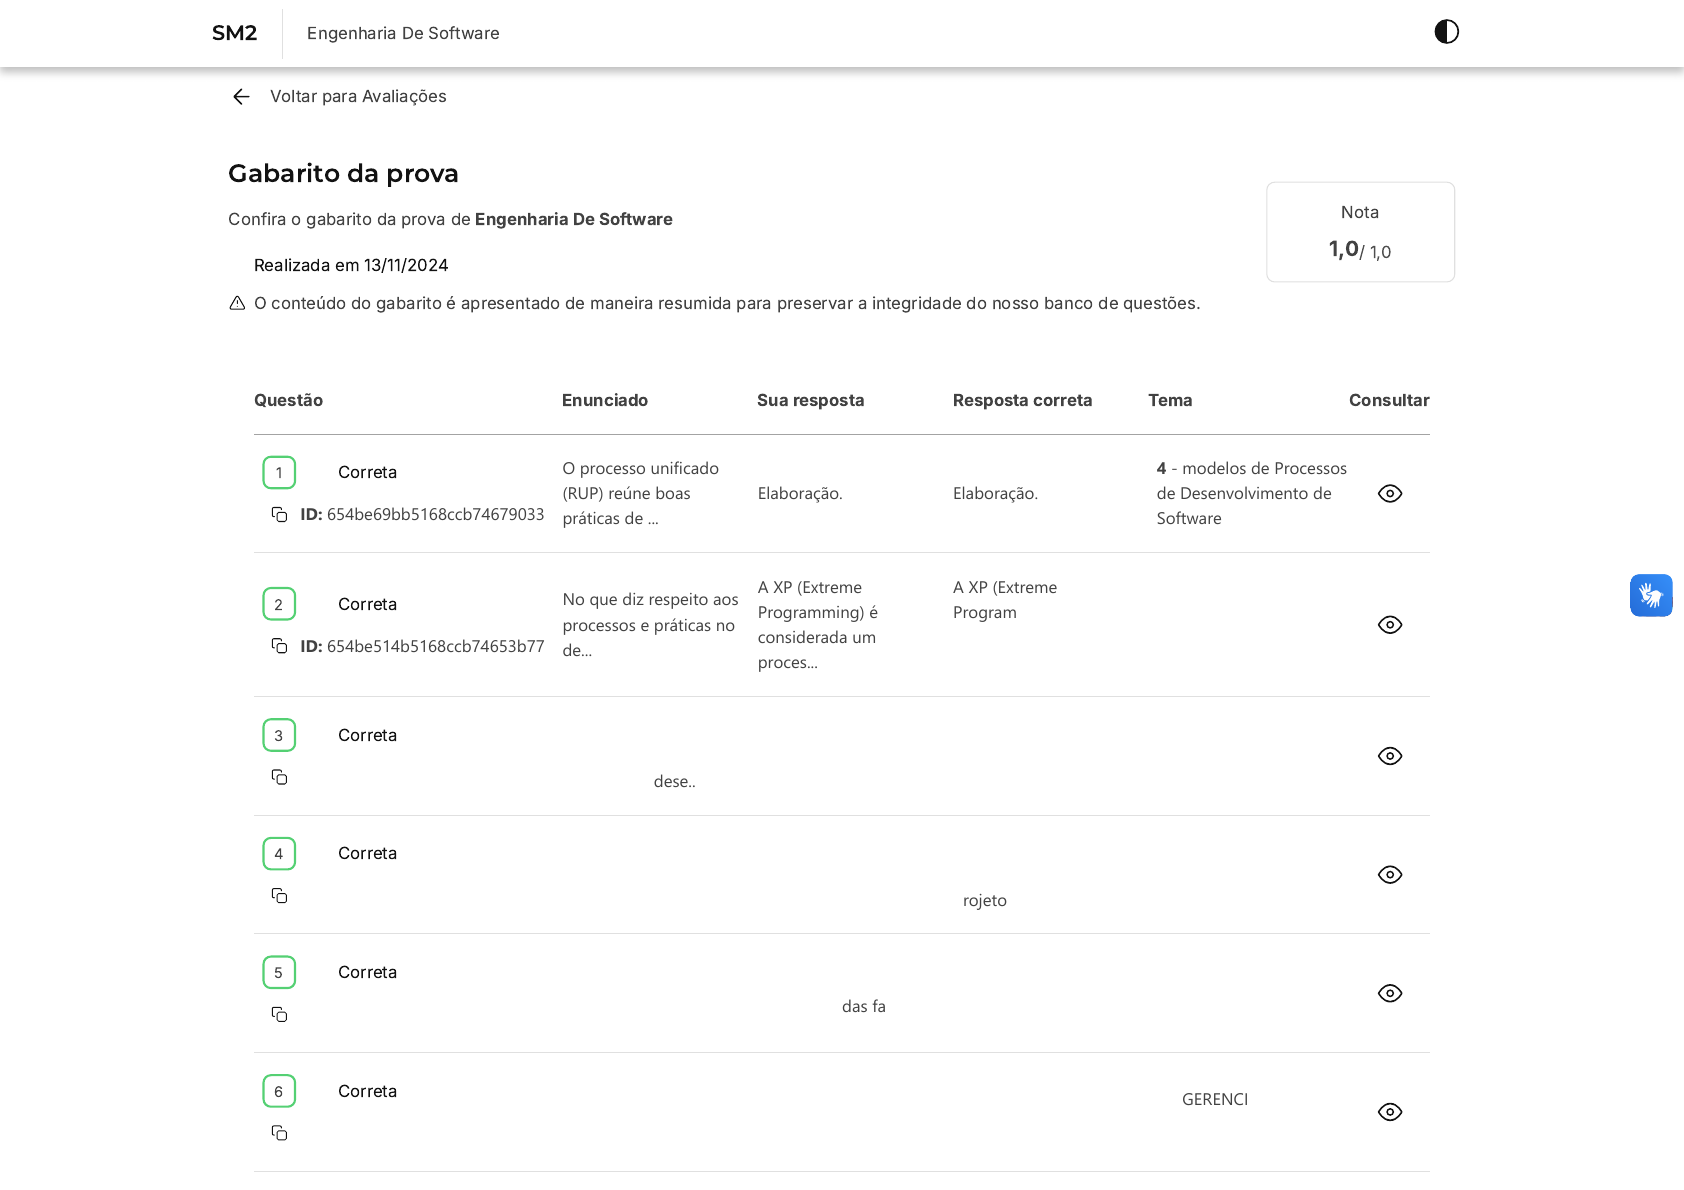Open question 5 eye icon

tap(1389, 994)
